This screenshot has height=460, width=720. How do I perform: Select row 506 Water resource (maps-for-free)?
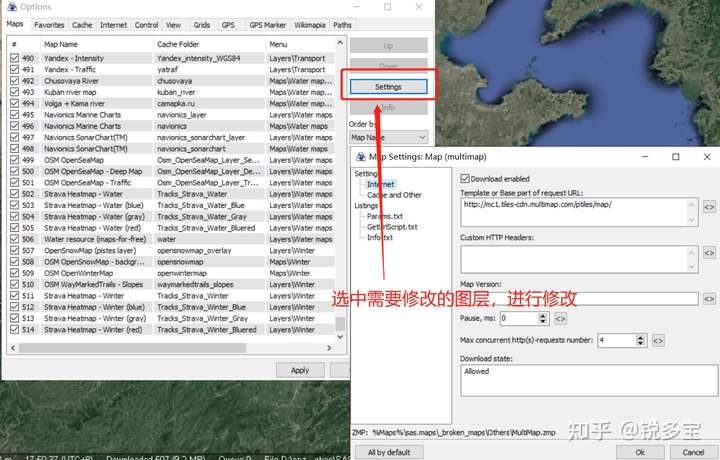coord(172,239)
